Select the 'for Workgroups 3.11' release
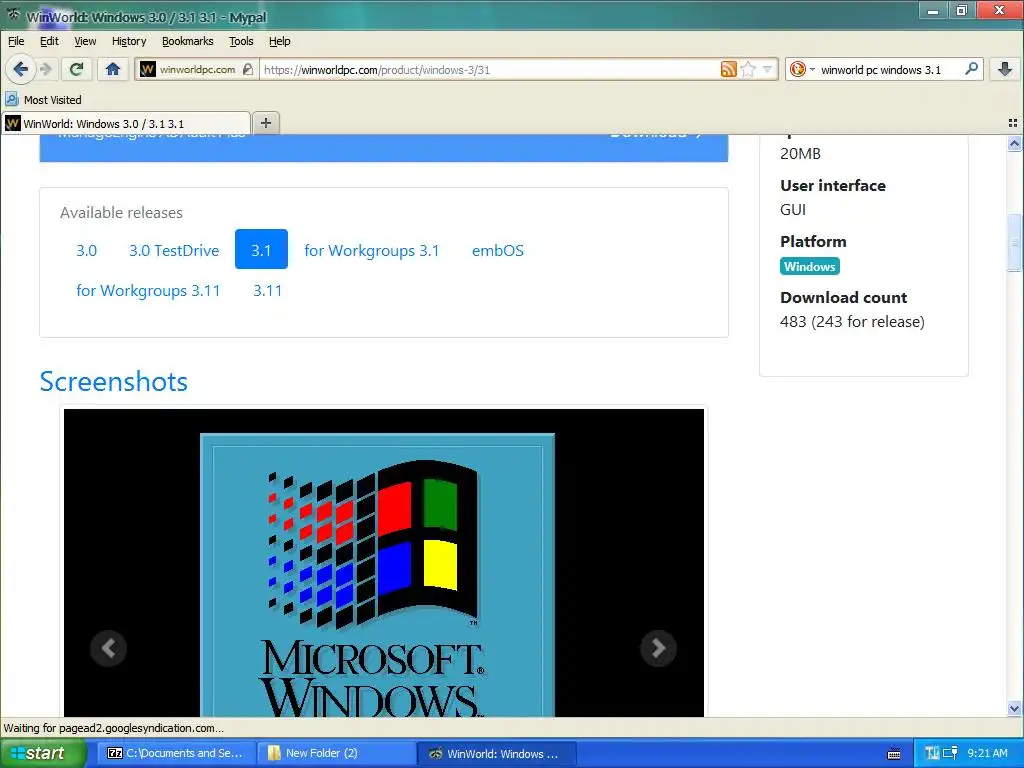The height and width of the screenshot is (768, 1024). 148,290
